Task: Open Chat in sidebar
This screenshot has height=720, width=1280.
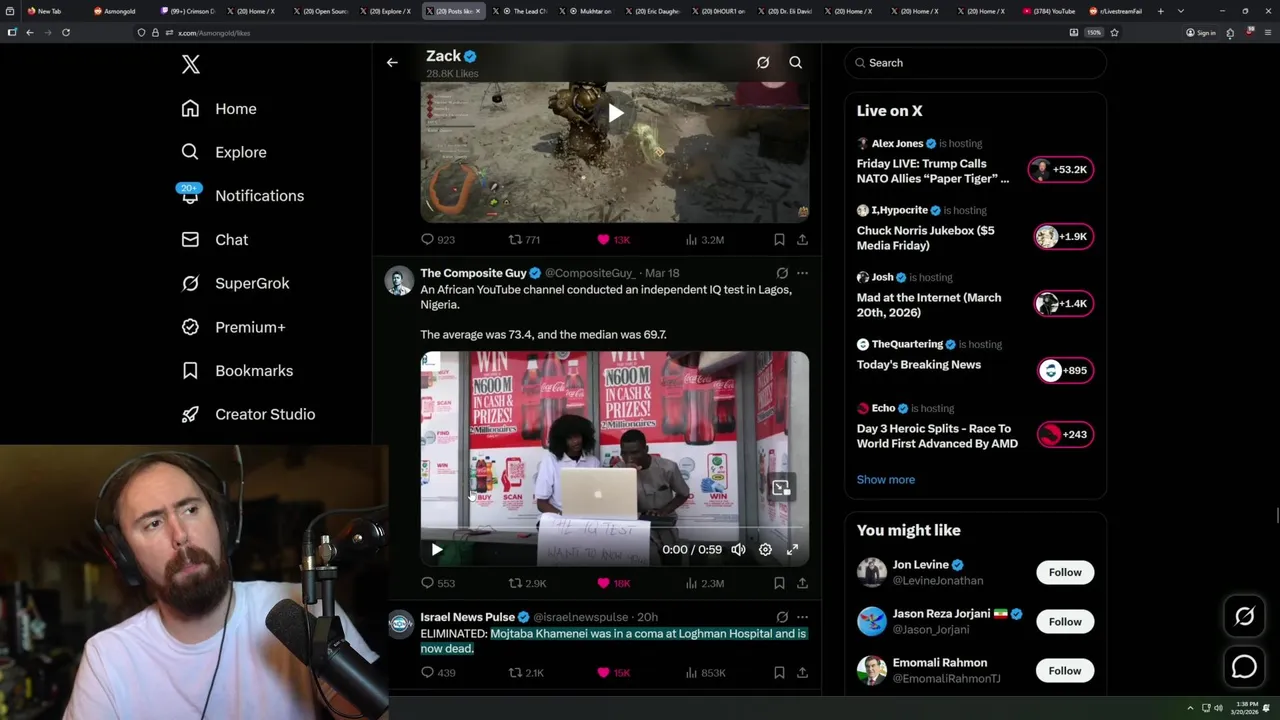Action: point(213,240)
